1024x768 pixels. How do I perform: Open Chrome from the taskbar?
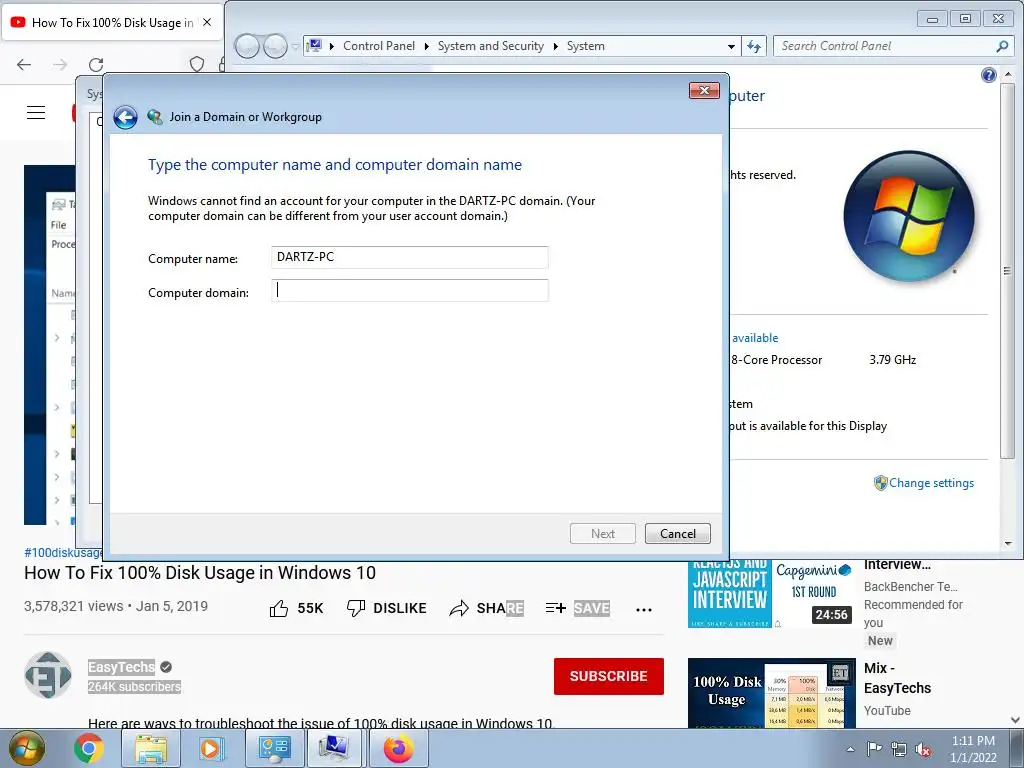(x=89, y=748)
